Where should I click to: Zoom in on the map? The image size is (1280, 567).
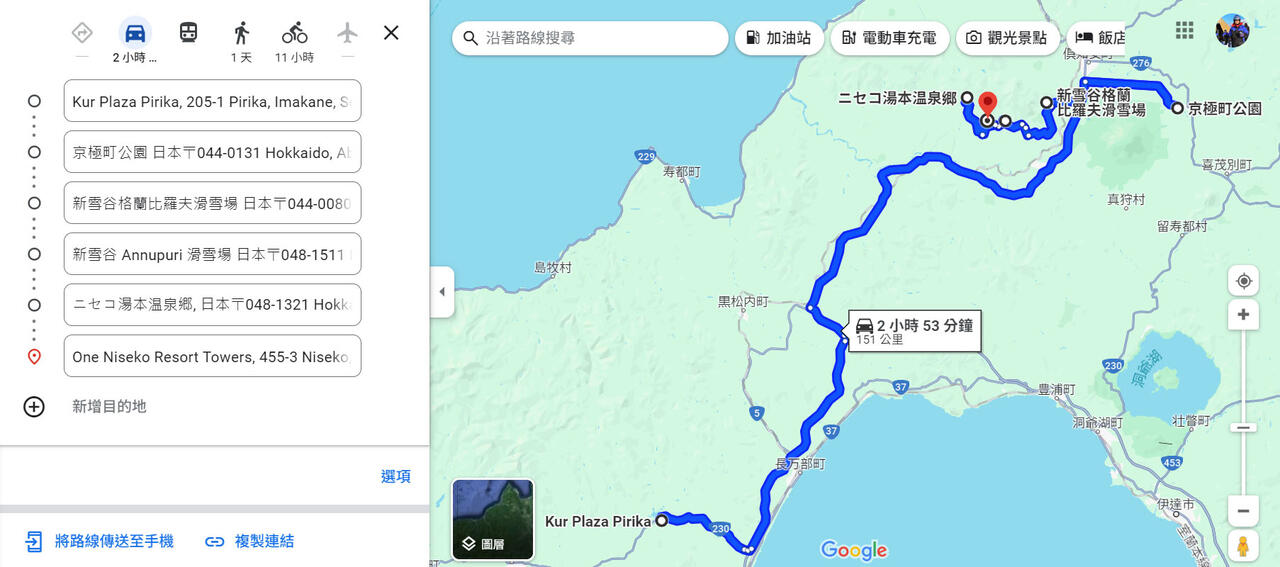tap(1243, 314)
